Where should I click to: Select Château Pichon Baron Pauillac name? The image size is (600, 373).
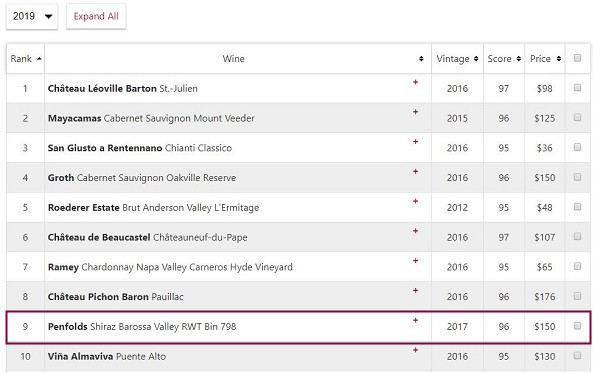pyautogui.click(x=116, y=297)
